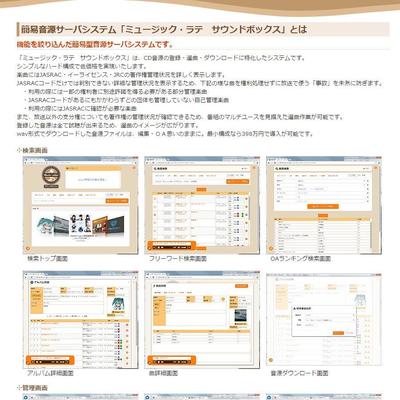Click the orange player bar in アルバム詳細画面 screenshot
The image size is (400, 400).
(x=50, y=360)
